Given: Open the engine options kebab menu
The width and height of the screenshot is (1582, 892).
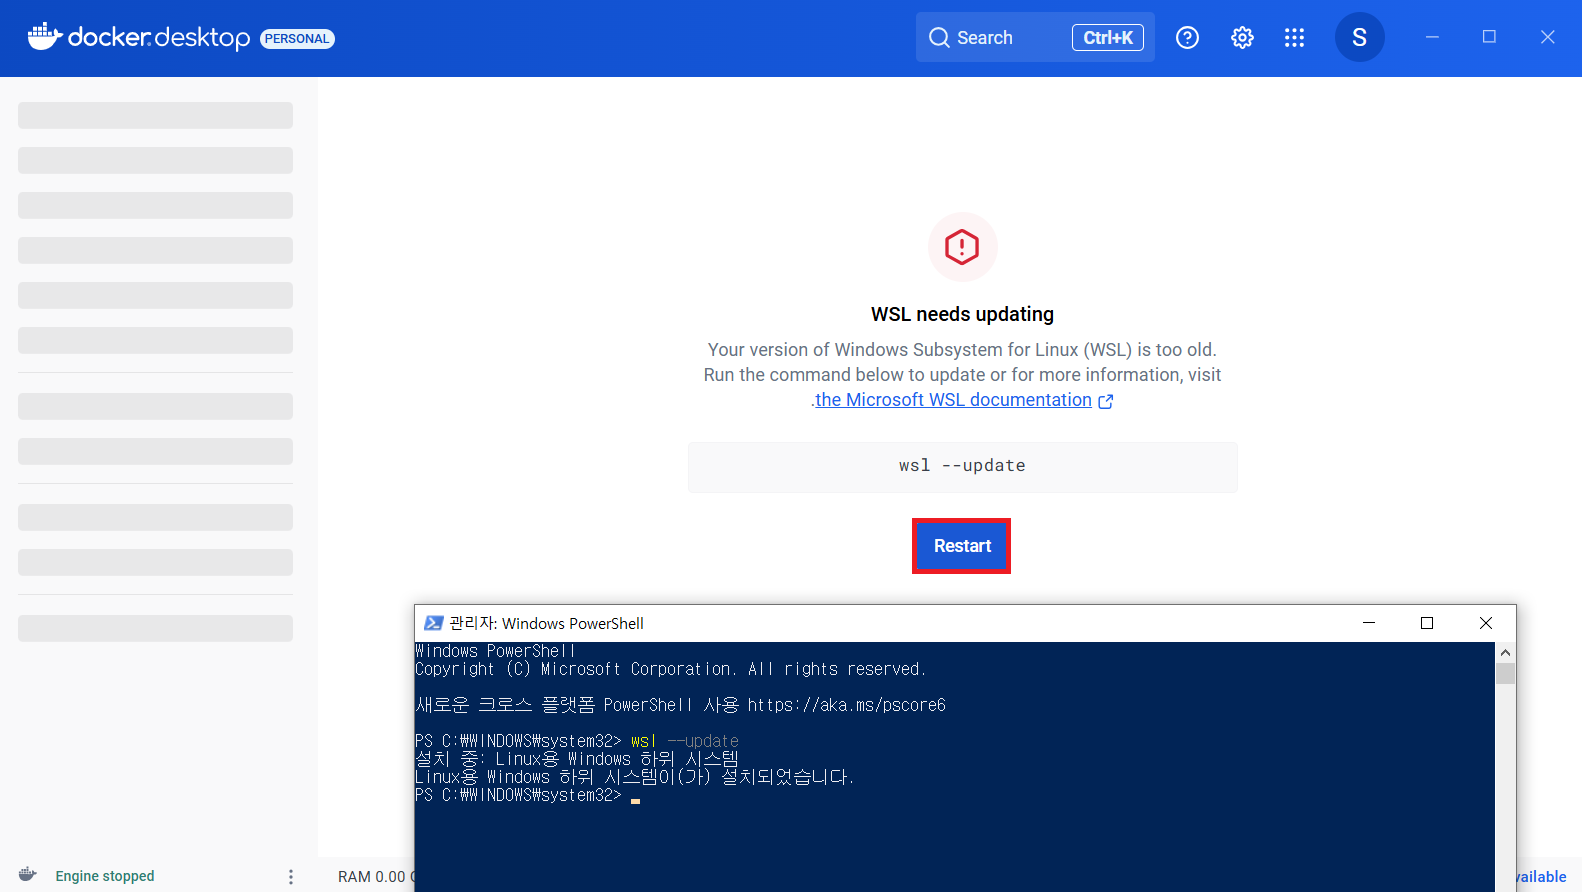Looking at the screenshot, I should click(x=291, y=876).
